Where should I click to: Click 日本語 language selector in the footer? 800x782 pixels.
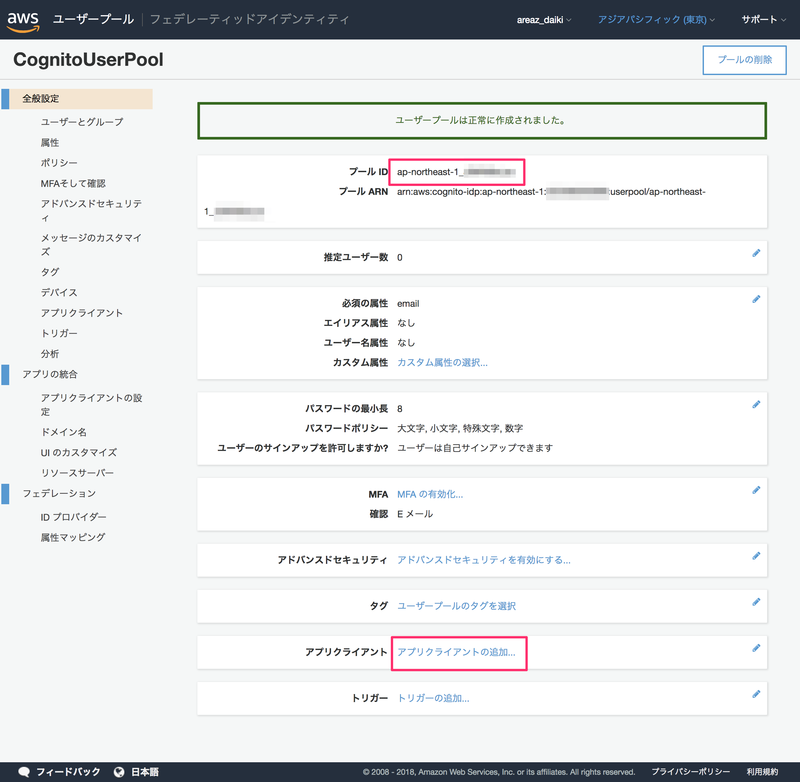click(145, 772)
